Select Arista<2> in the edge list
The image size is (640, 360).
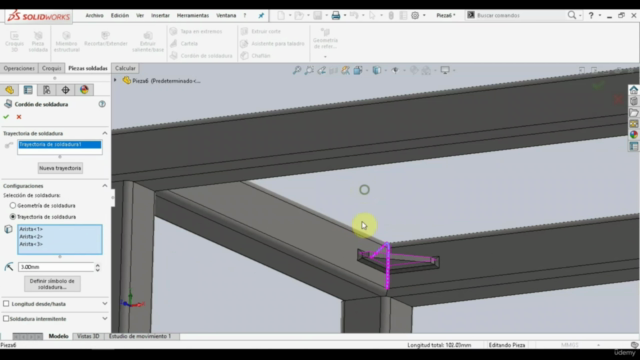click(31, 236)
